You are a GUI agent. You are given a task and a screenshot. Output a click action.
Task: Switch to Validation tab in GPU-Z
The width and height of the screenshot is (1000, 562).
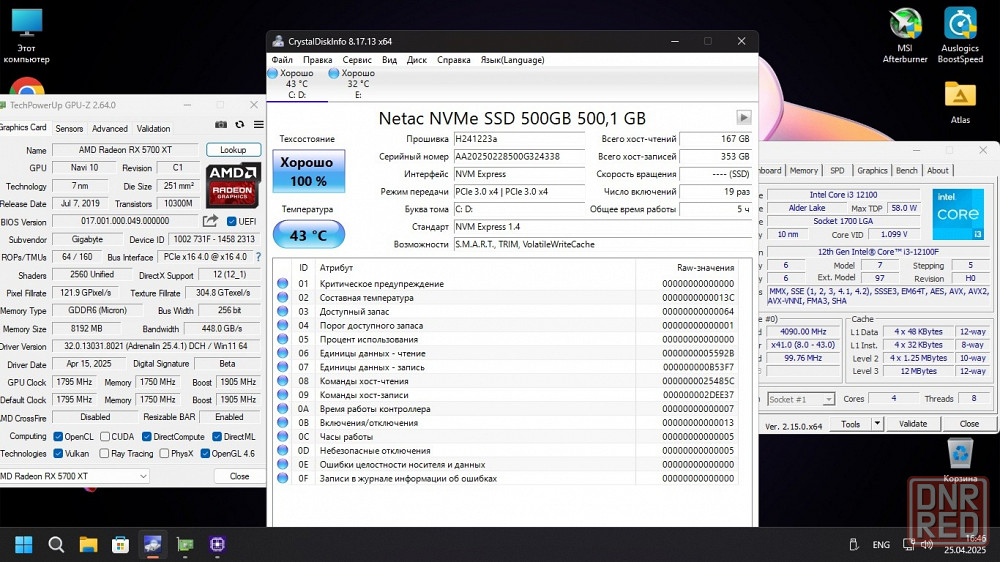point(153,128)
